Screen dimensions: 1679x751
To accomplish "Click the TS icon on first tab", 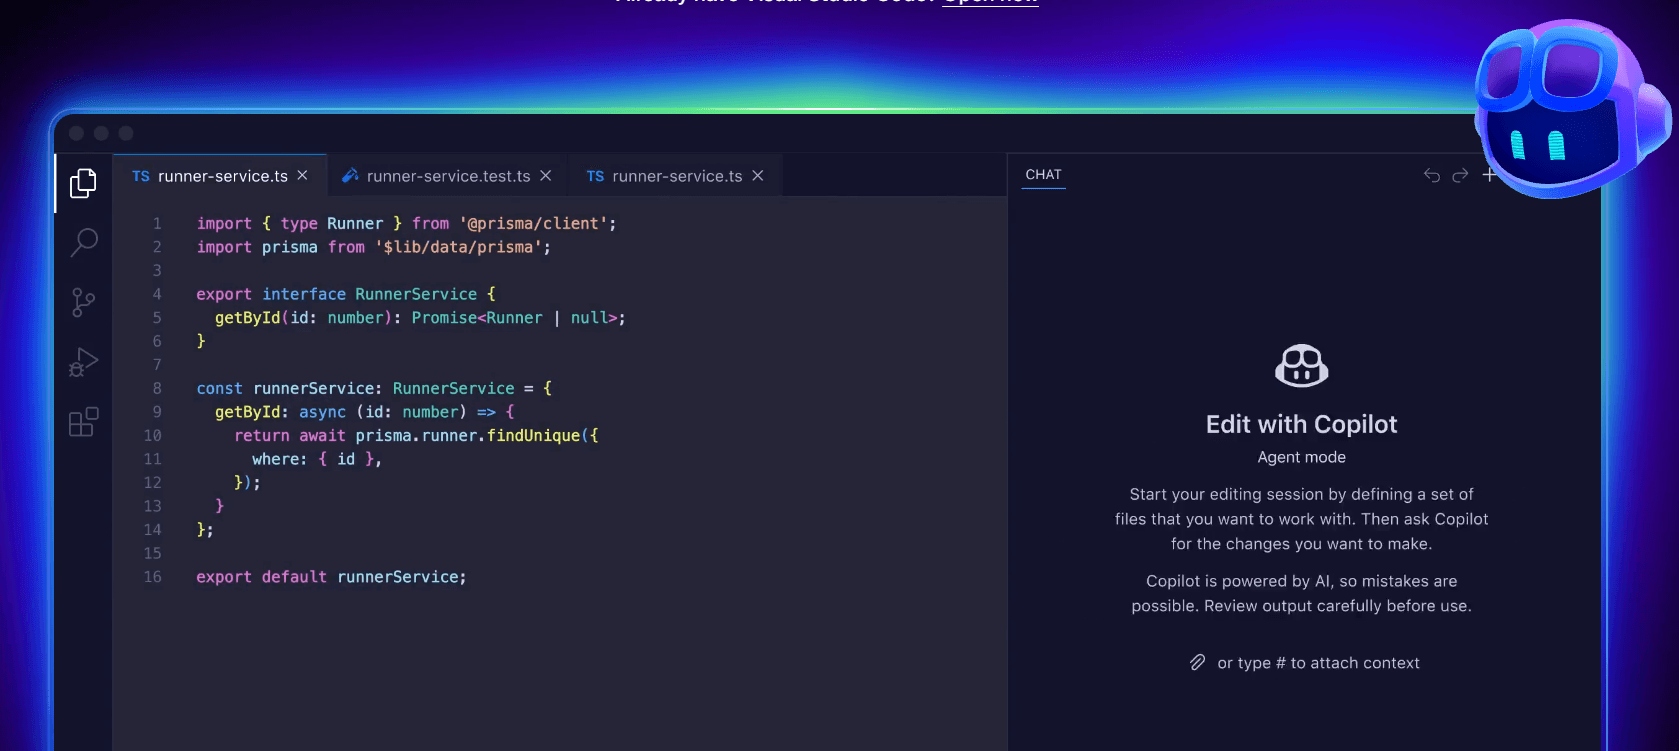I will (141, 176).
